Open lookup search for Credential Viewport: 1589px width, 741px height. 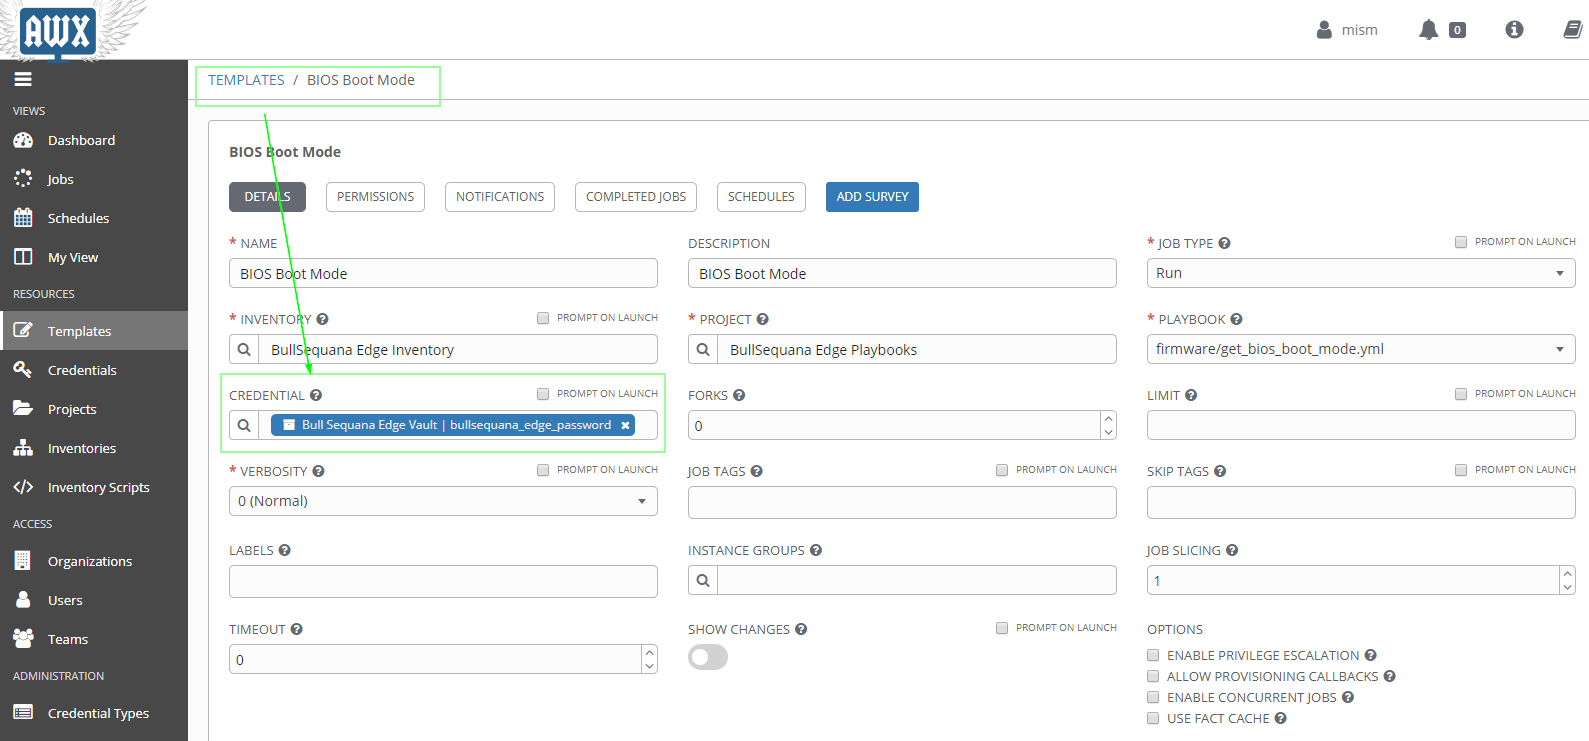click(244, 425)
